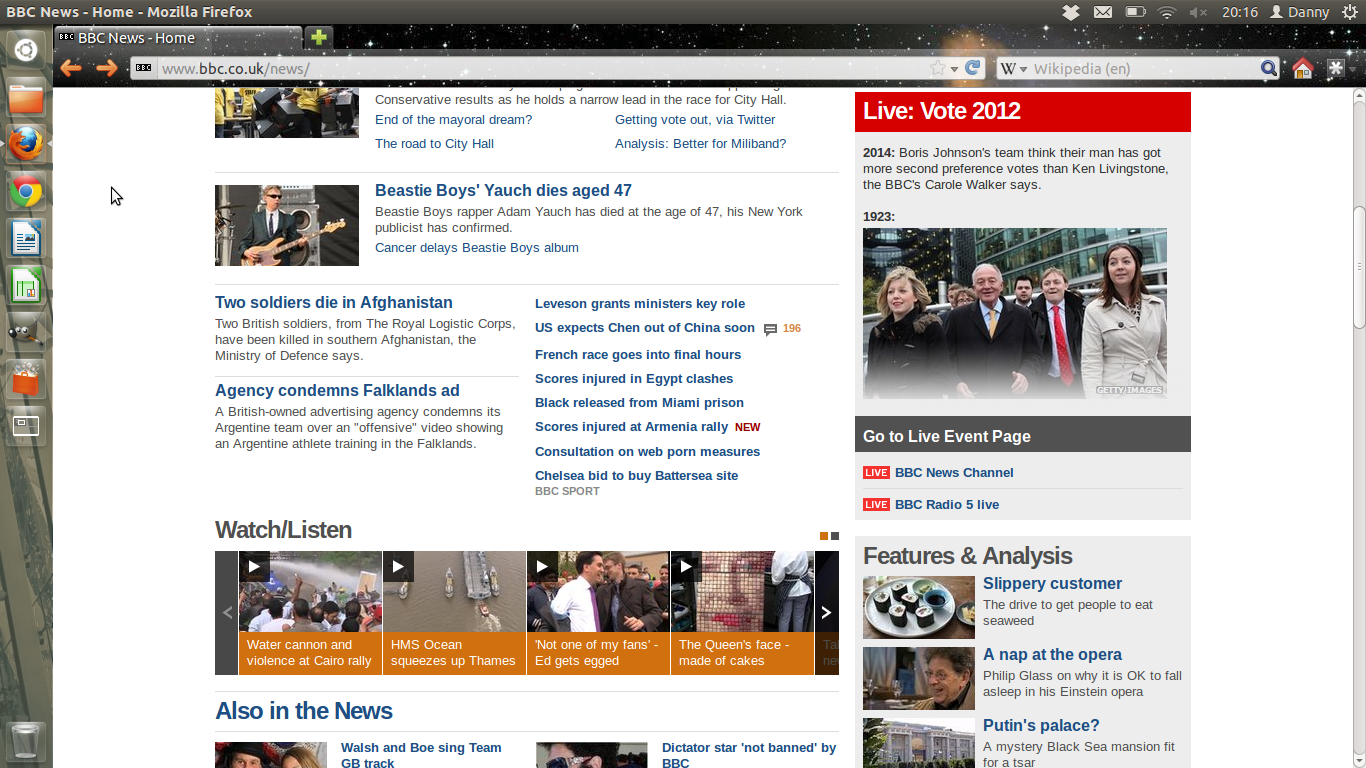Screen dimensions: 1366x768
Task: Click the Ken Livingstone campaign photo
Action: pos(1015,313)
